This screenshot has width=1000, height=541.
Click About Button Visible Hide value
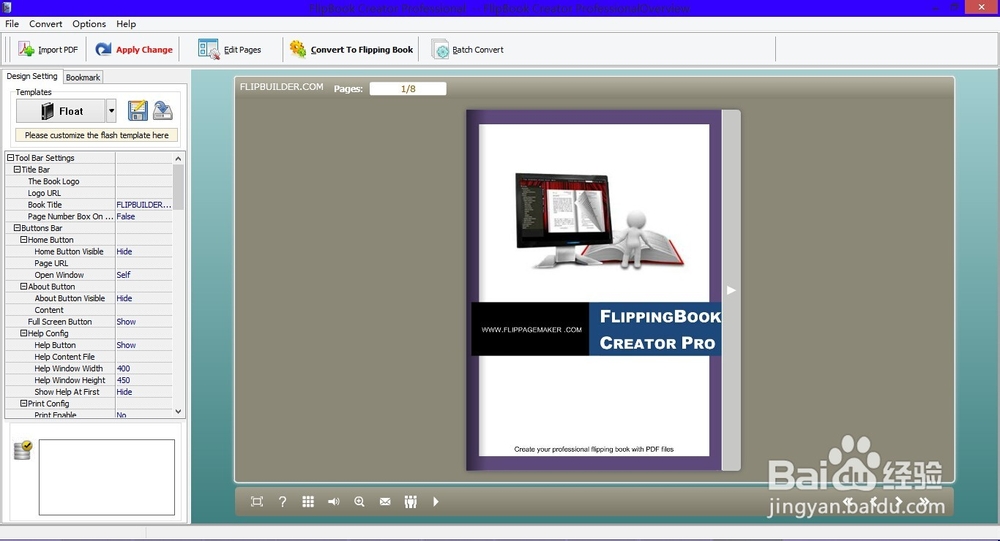click(x=124, y=298)
